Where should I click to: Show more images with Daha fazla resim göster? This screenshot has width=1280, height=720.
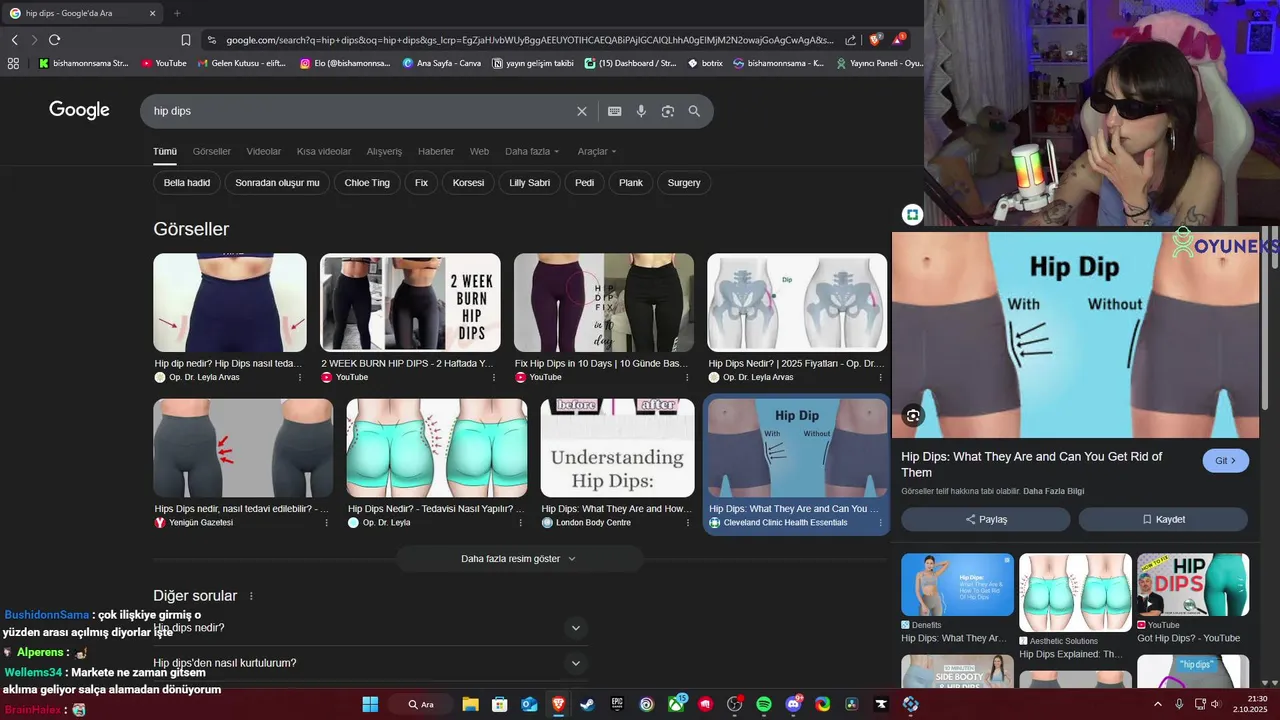[518, 559]
